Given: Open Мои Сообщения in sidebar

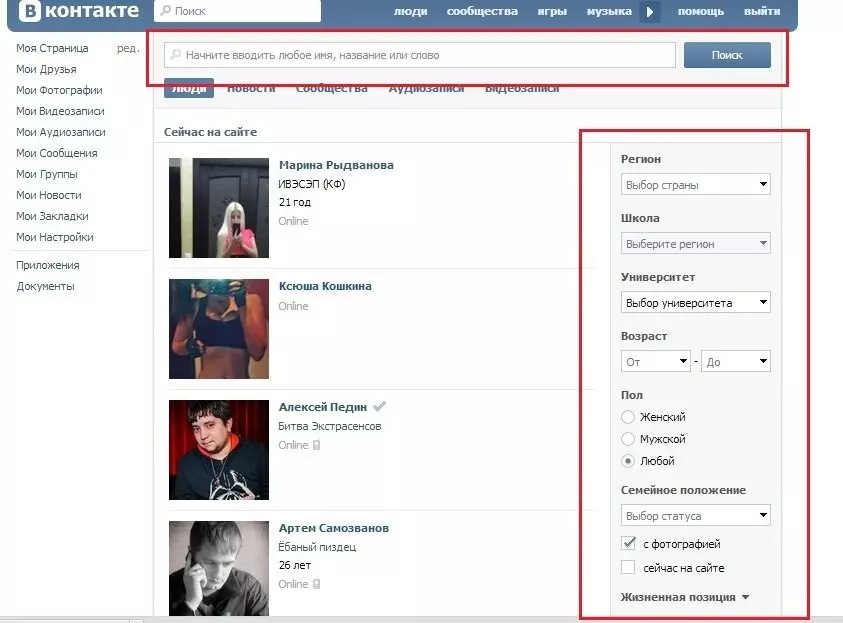Looking at the screenshot, I should pos(56,153).
